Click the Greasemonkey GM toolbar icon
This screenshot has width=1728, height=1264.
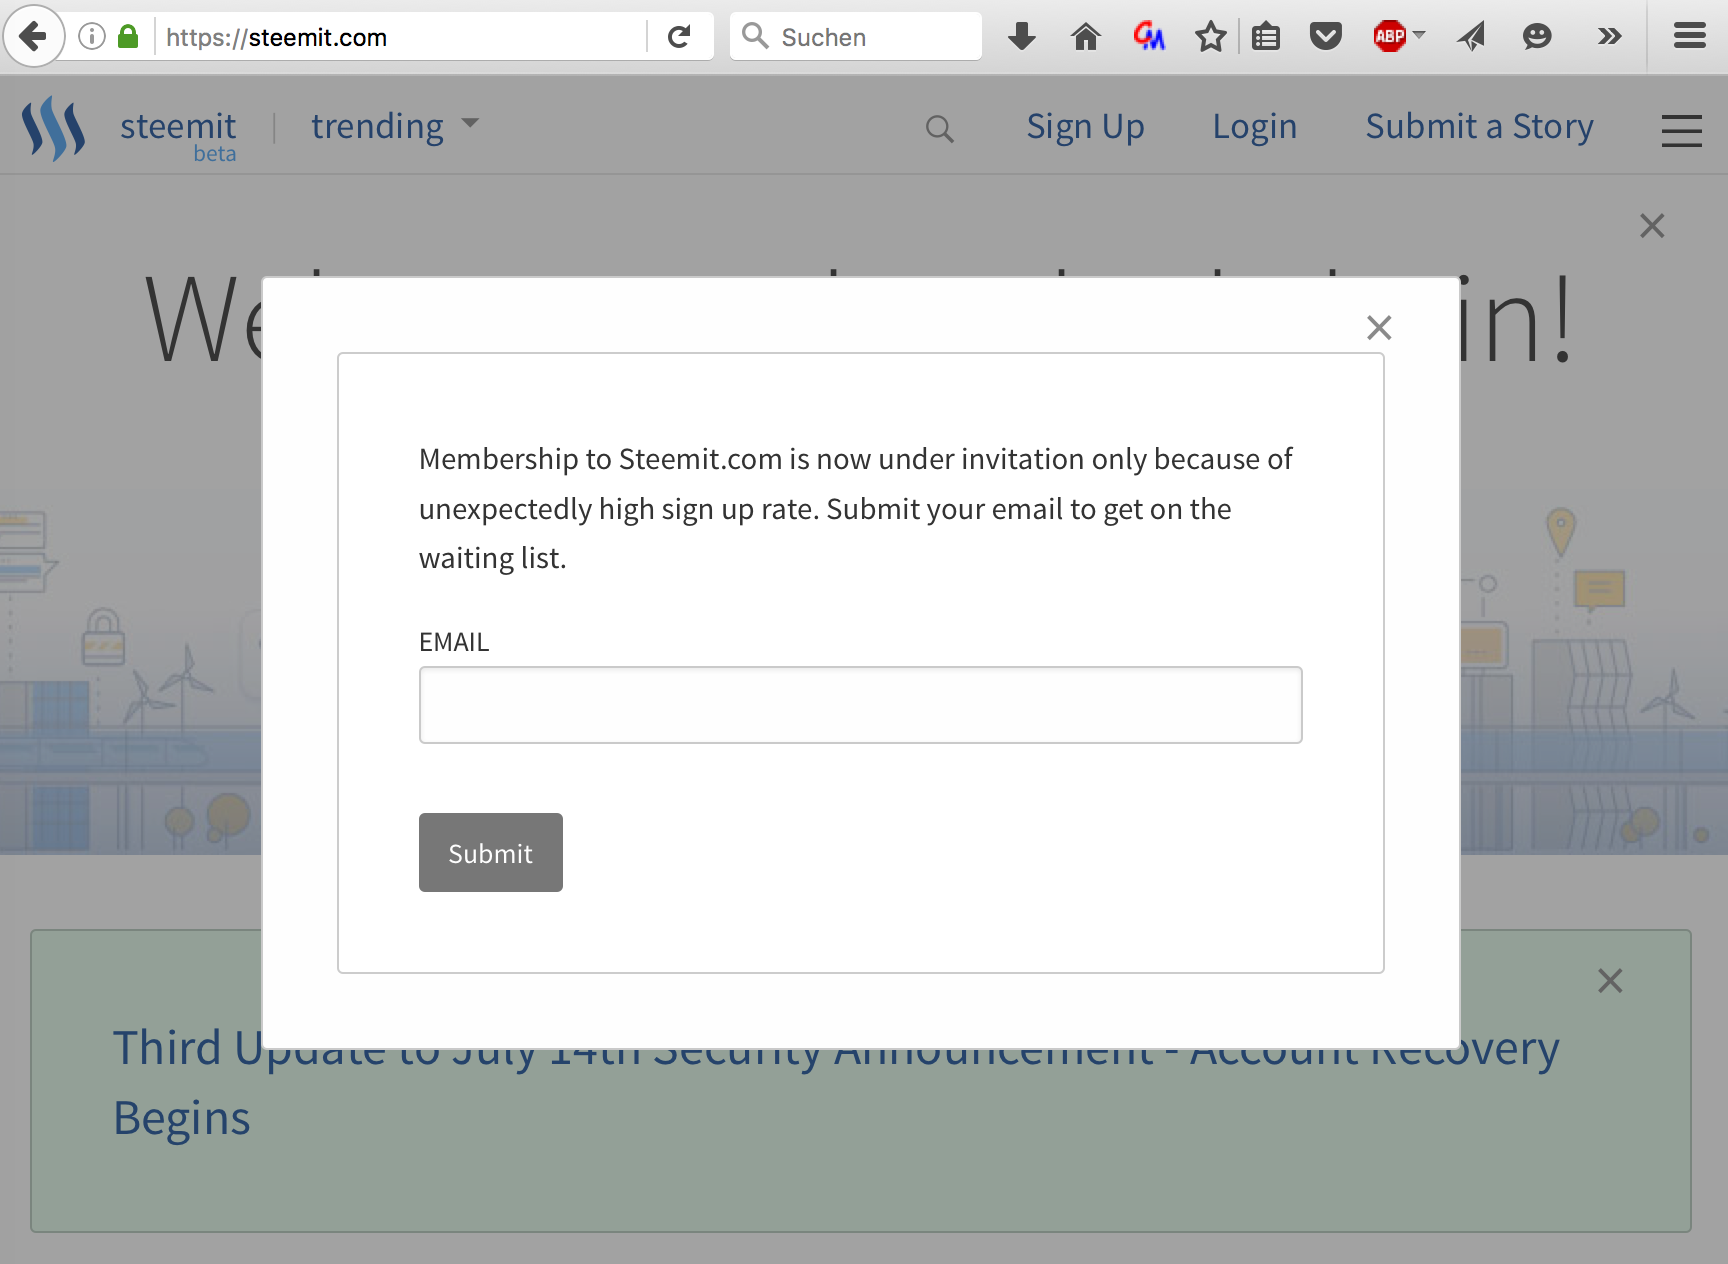[x=1149, y=37]
